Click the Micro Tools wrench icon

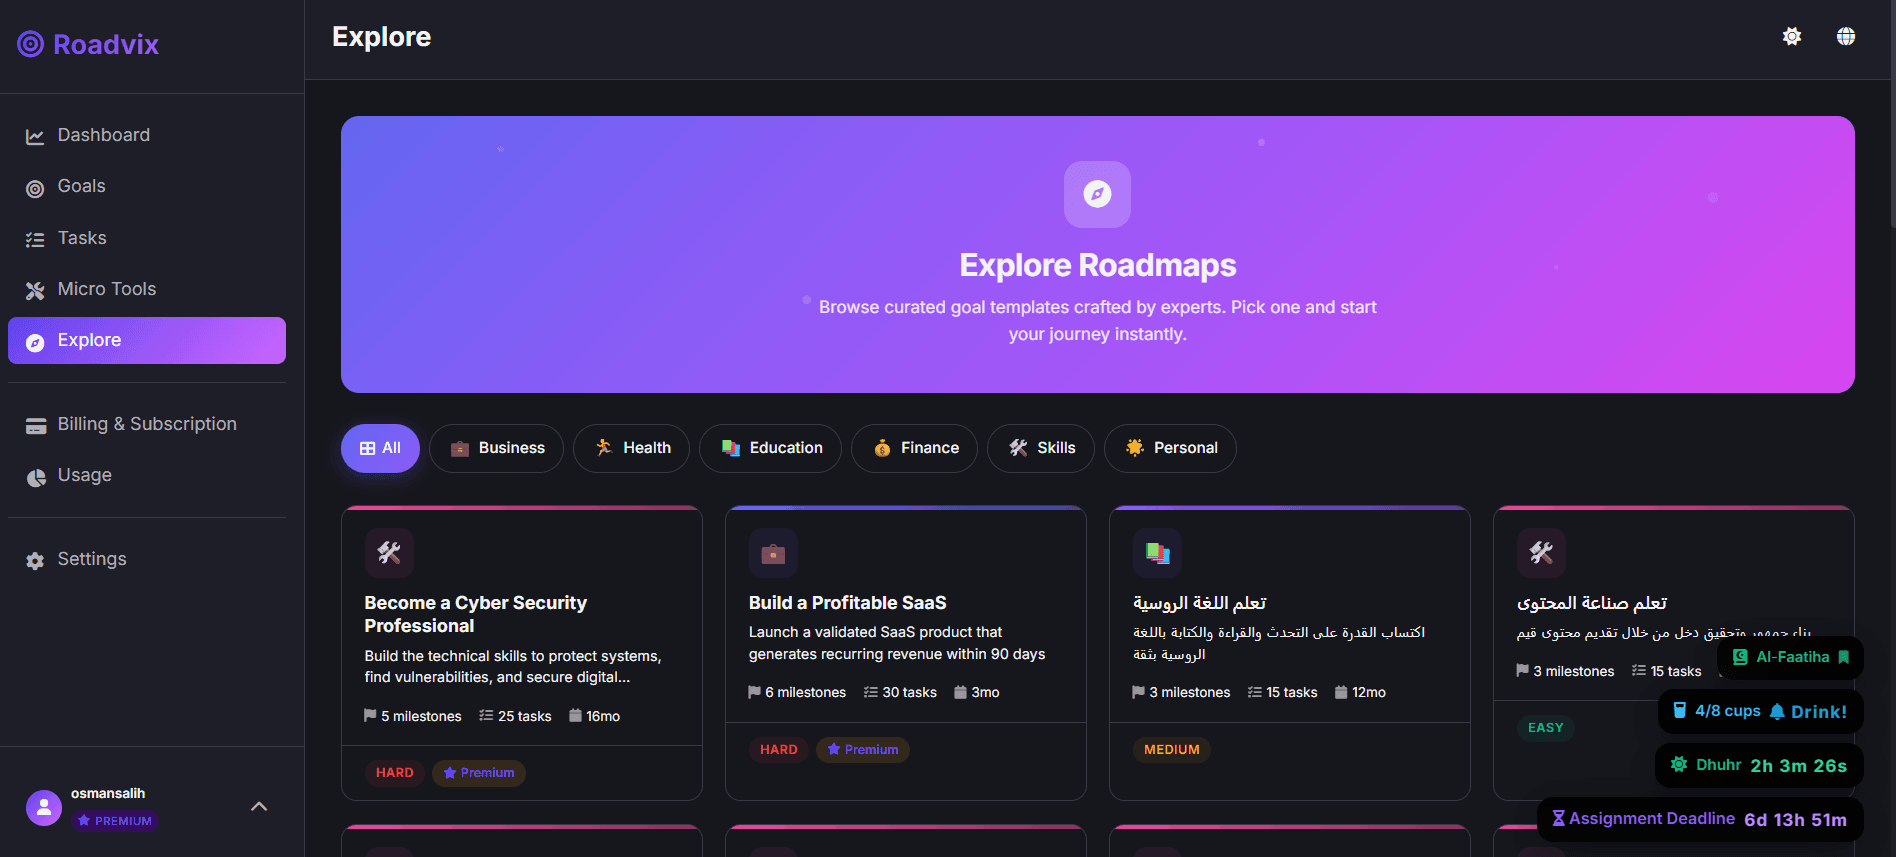point(35,291)
